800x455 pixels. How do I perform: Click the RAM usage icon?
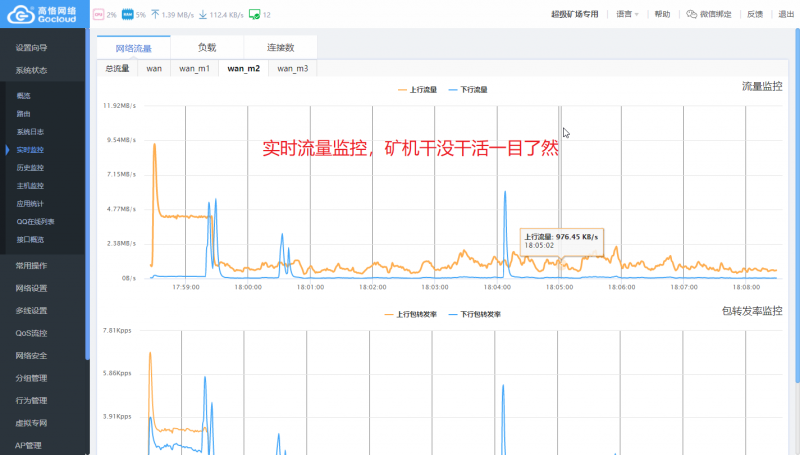(127, 15)
